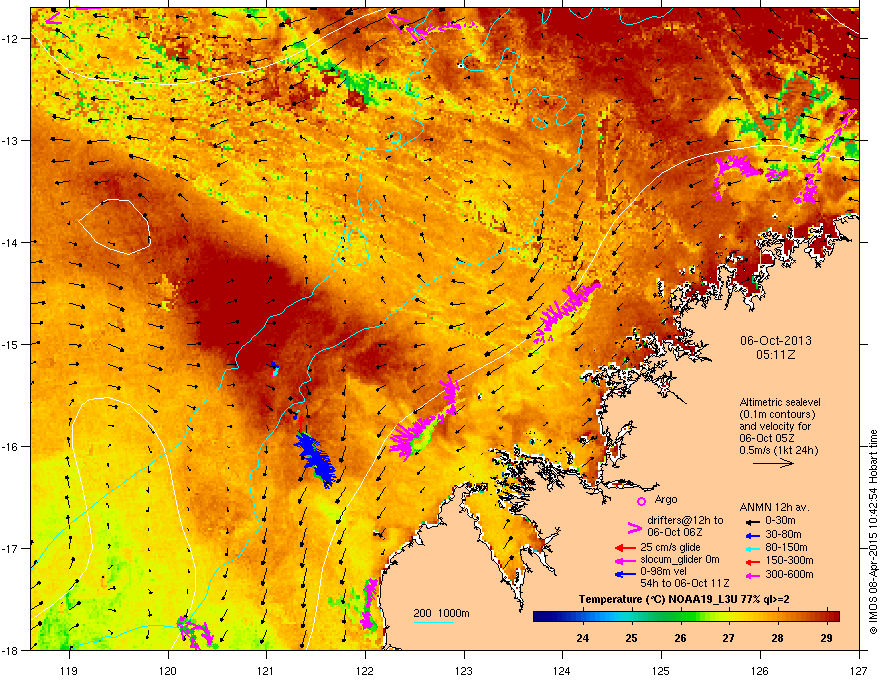Click the magenta drifters chevron symbol in legend
Image resolution: width=880 pixels, height=680 pixels.
tap(634, 527)
